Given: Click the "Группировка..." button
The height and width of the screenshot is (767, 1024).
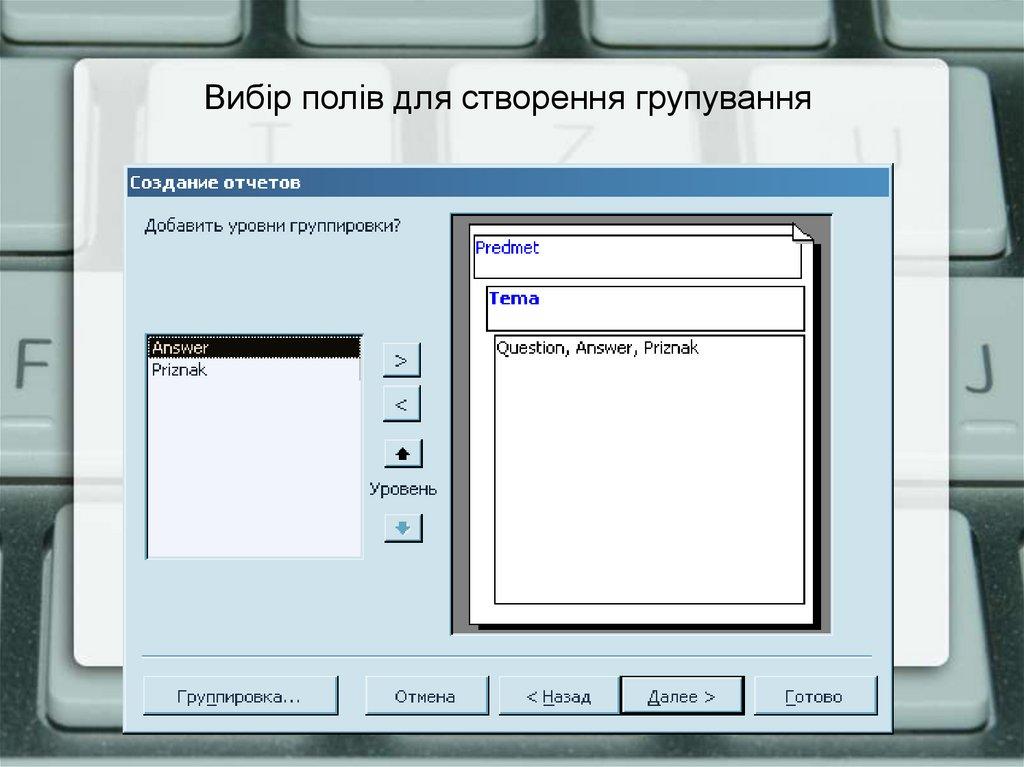Looking at the screenshot, I should 240,695.
